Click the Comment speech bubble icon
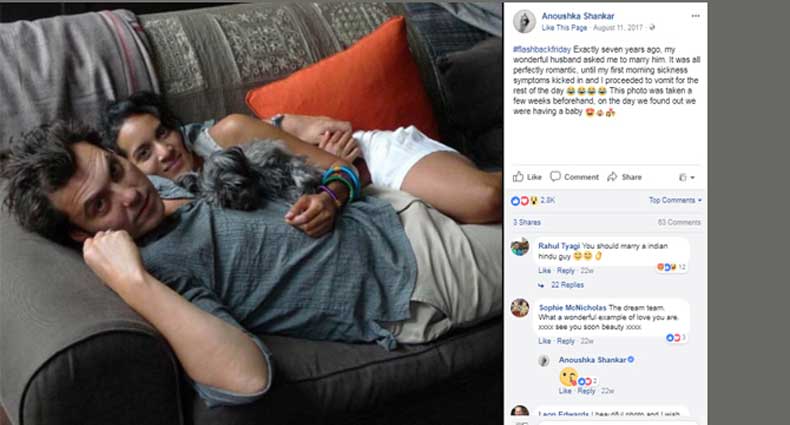790x425 pixels. click(x=555, y=176)
